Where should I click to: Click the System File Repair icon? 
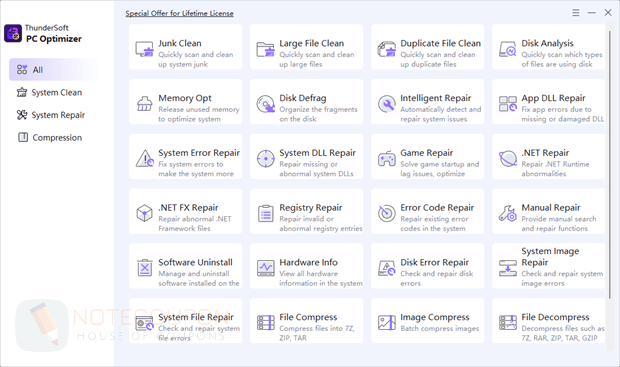click(x=144, y=323)
